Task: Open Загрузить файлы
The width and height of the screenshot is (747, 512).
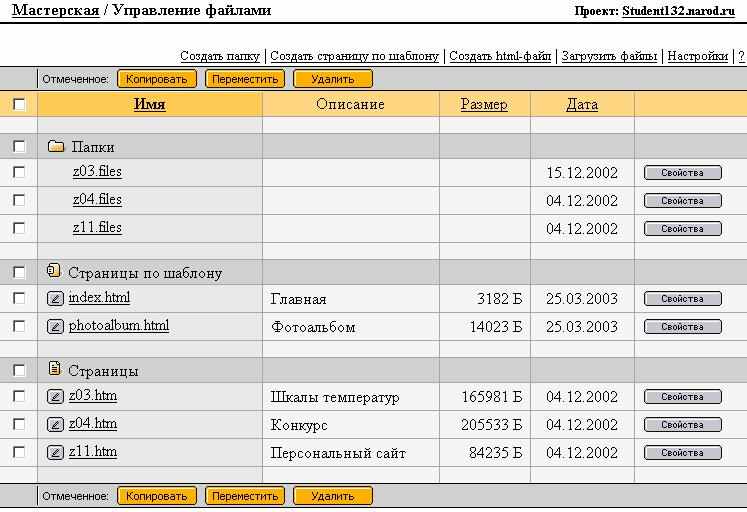Action: [x=609, y=56]
